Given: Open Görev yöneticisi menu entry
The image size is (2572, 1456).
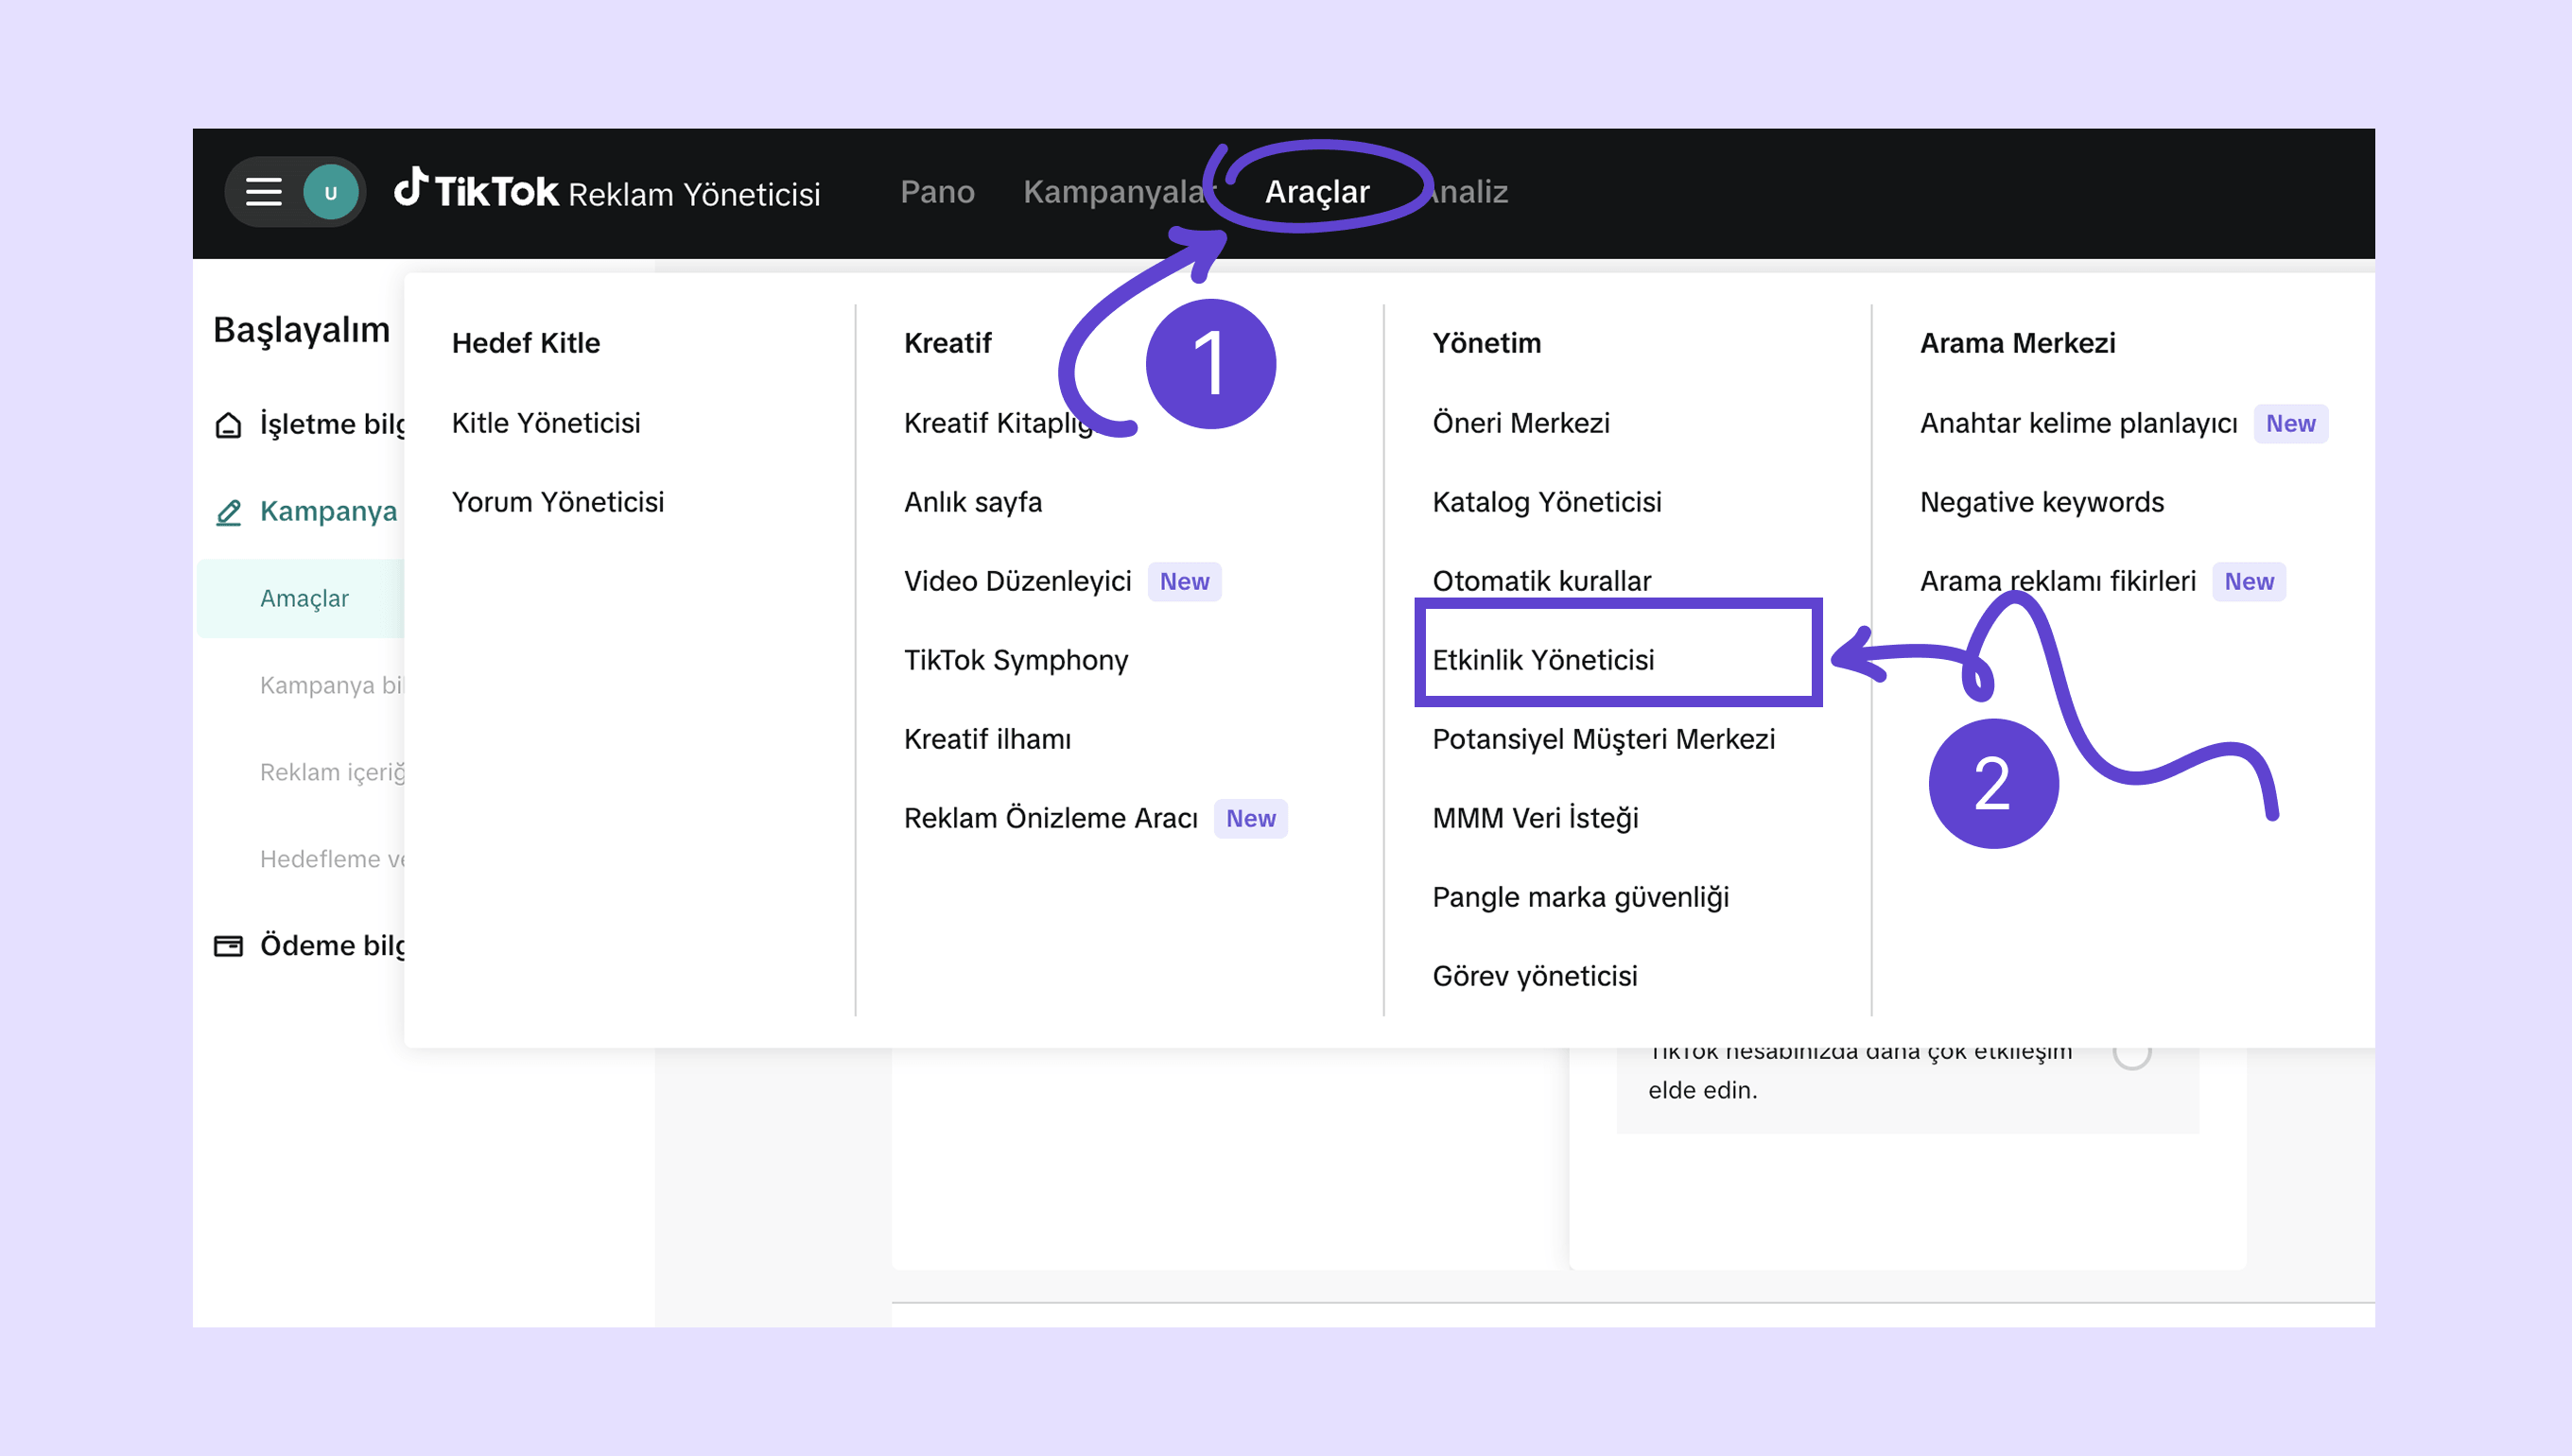Looking at the screenshot, I should (x=1534, y=976).
